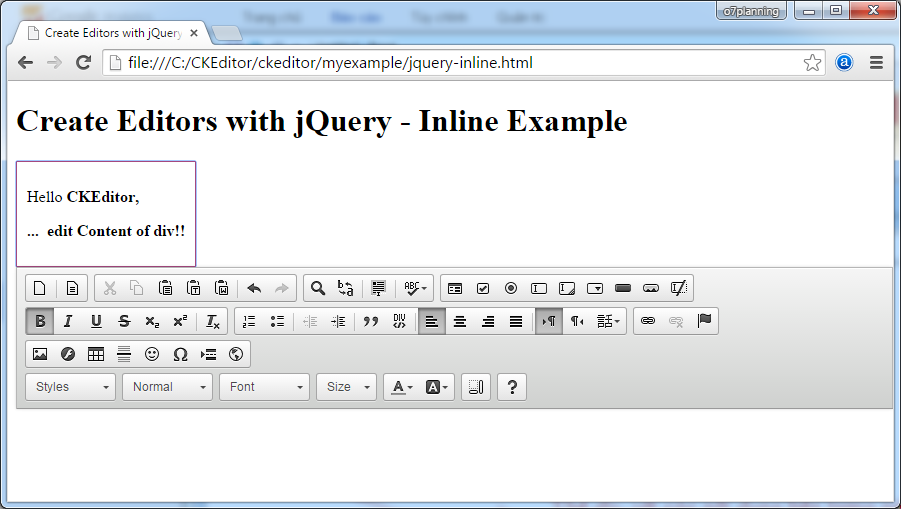
Task: Align the text right
Action: point(488,321)
